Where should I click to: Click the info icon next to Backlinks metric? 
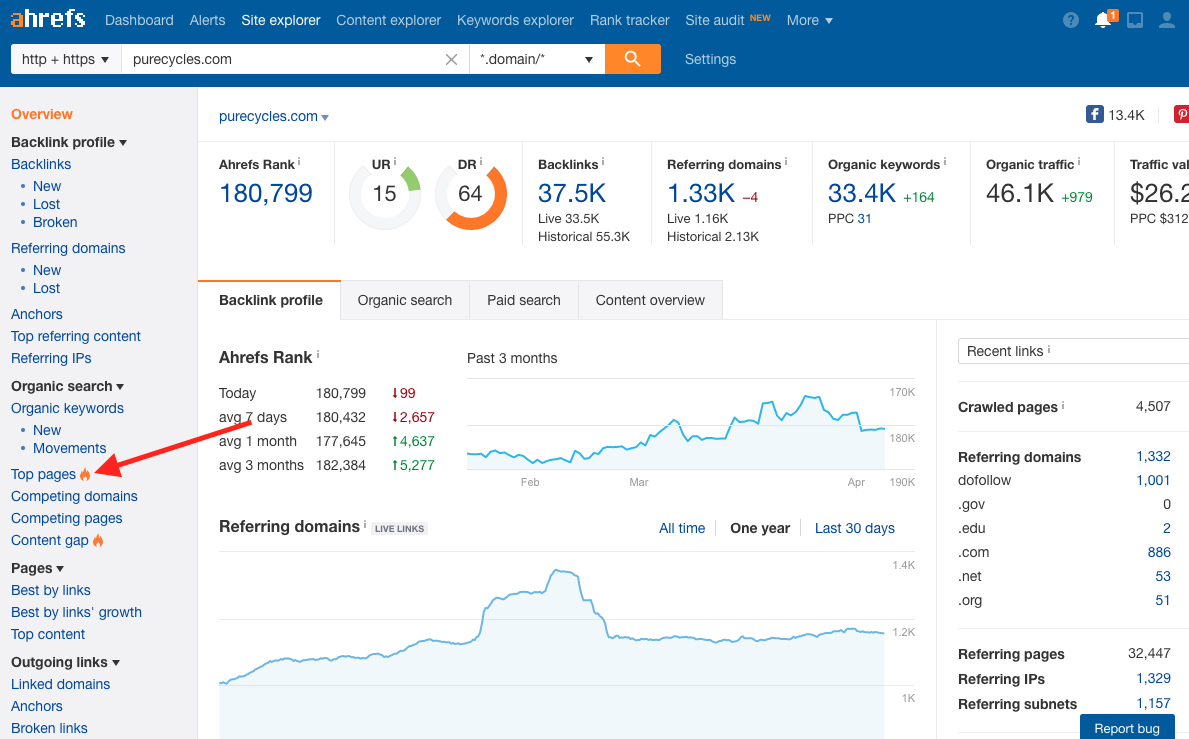point(603,161)
